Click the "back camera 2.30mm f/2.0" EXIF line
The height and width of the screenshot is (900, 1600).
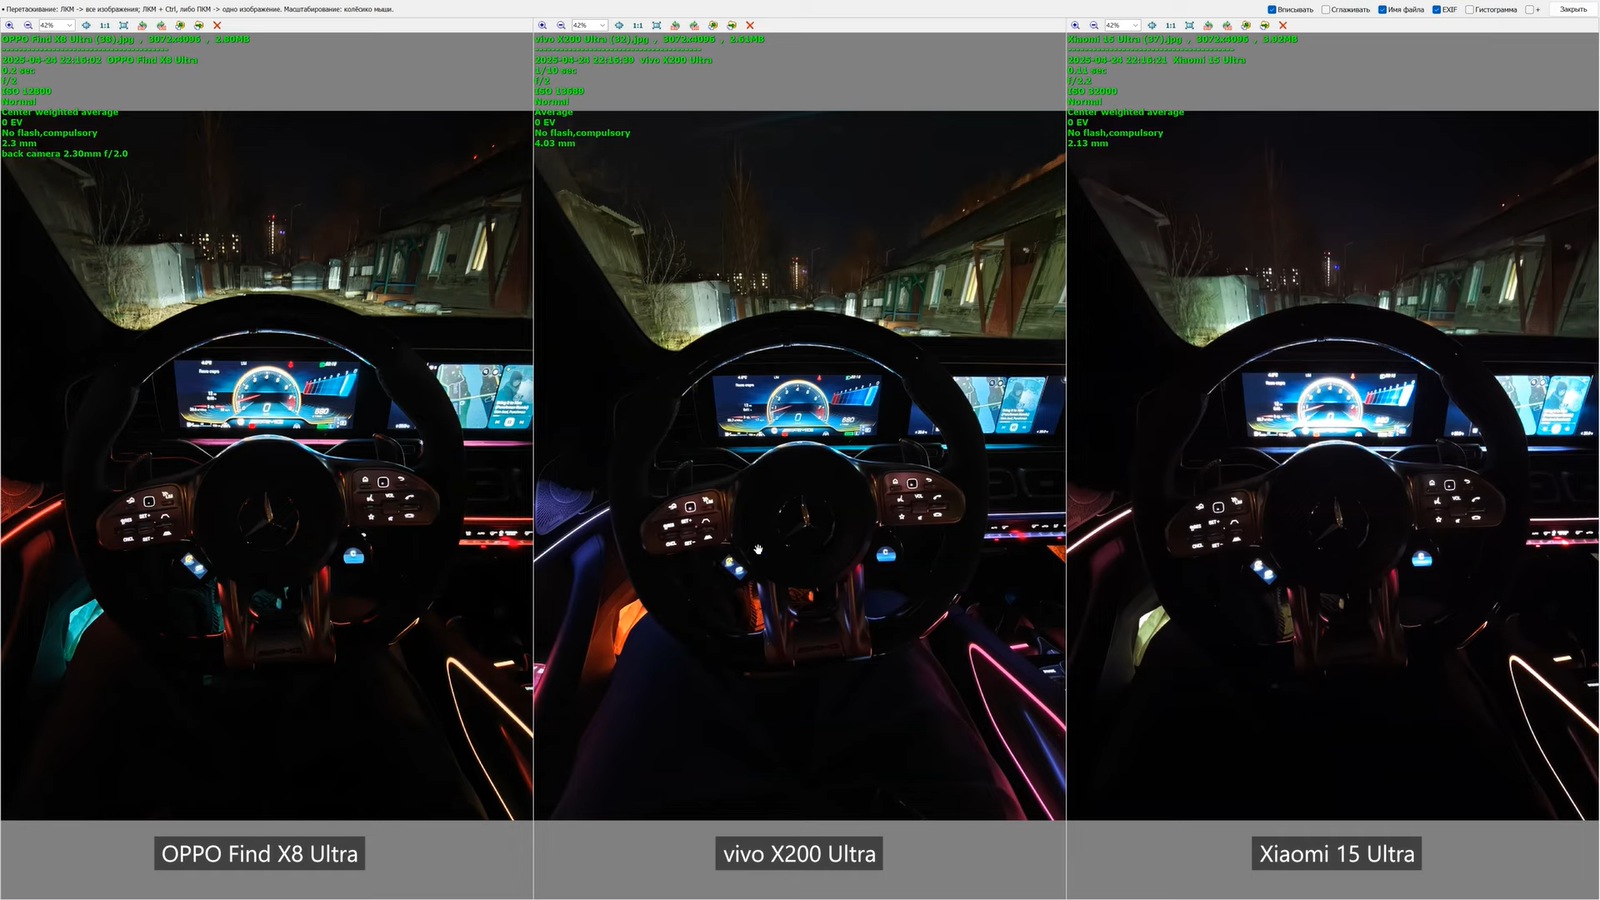[65, 154]
